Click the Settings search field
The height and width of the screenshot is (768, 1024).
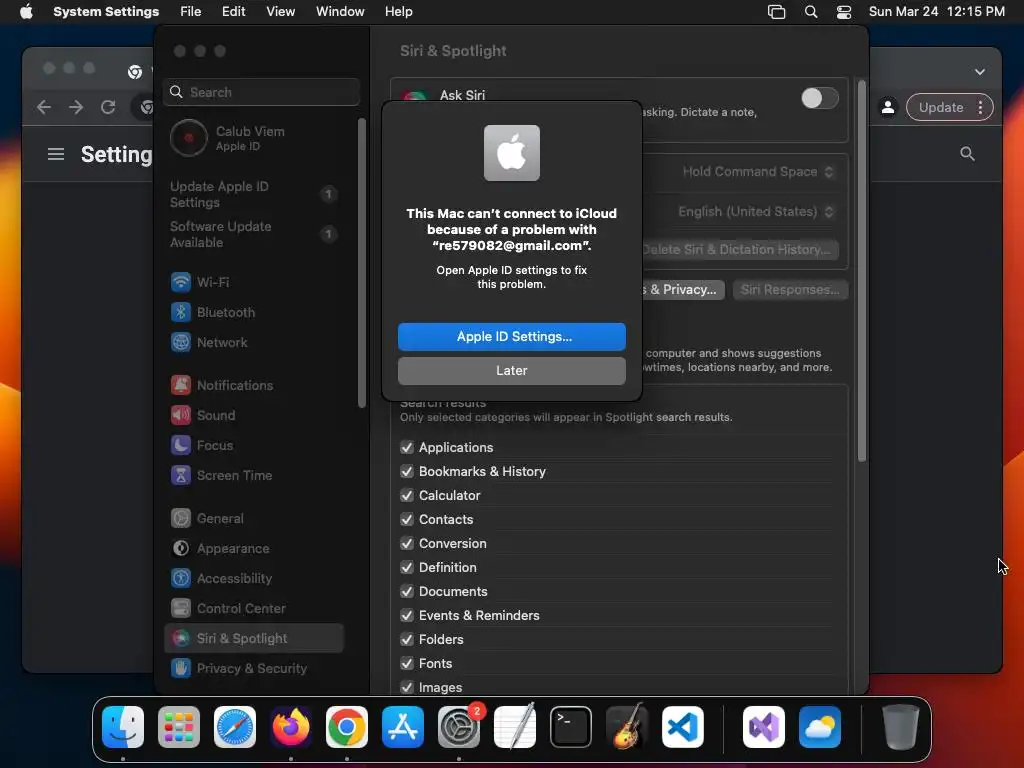(261, 92)
